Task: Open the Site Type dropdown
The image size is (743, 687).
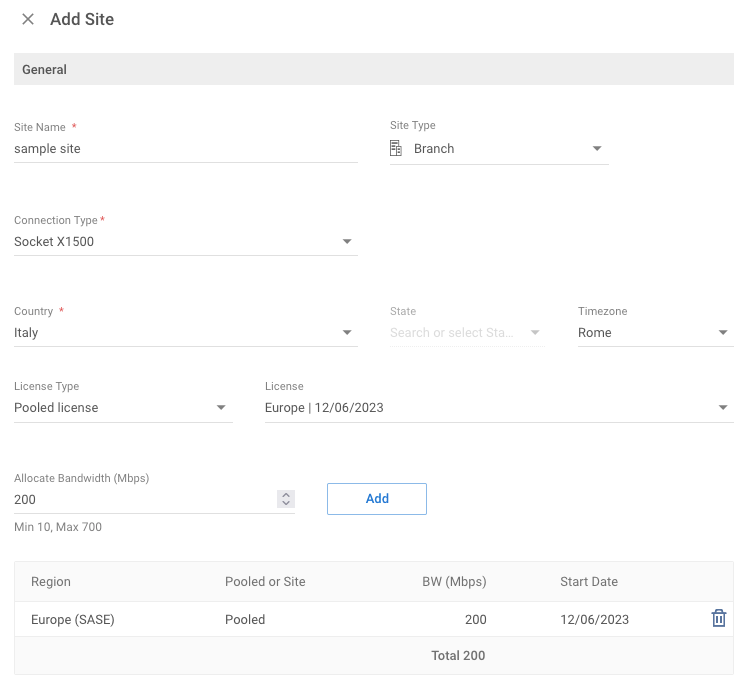Action: (x=597, y=149)
